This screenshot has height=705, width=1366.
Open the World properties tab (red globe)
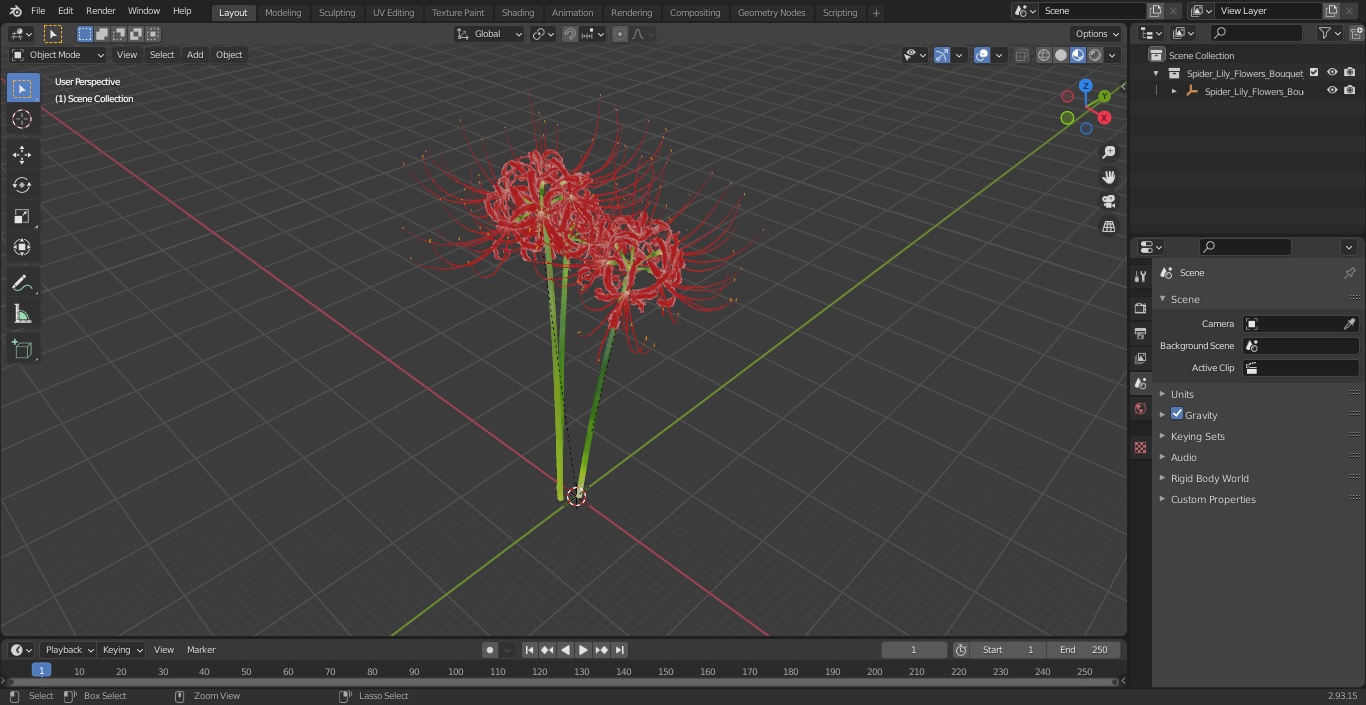pos(1140,408)
